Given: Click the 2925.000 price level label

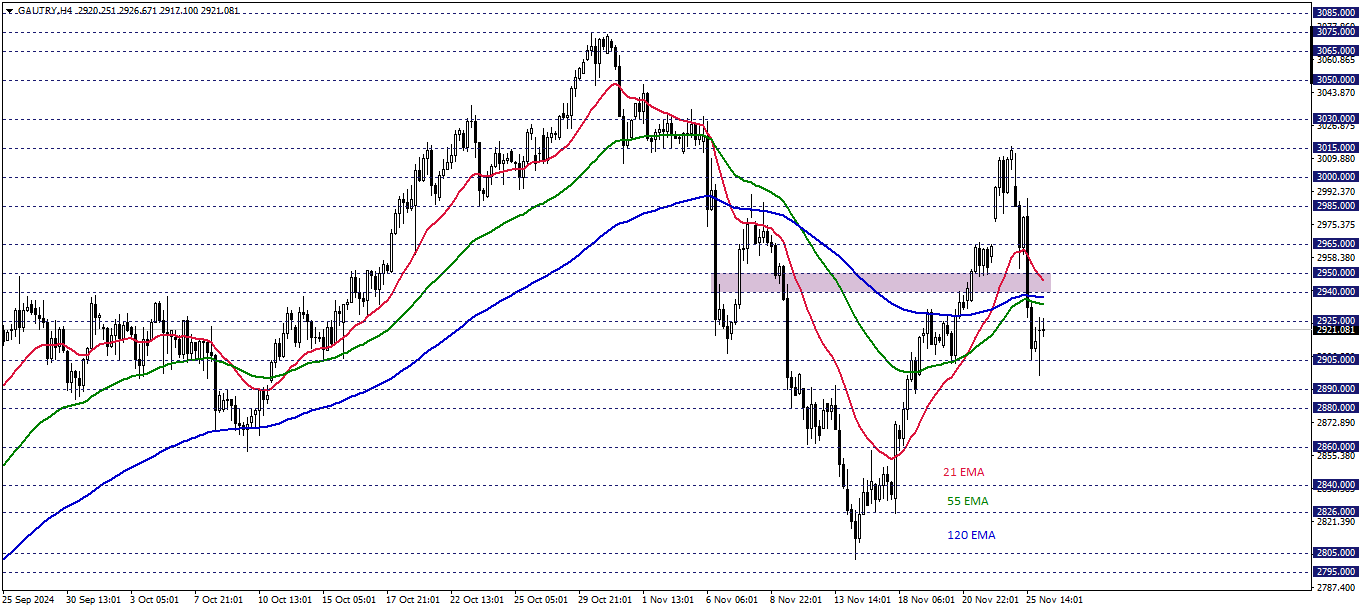Looking at the screenshot, I should [x=1336, y=321].
